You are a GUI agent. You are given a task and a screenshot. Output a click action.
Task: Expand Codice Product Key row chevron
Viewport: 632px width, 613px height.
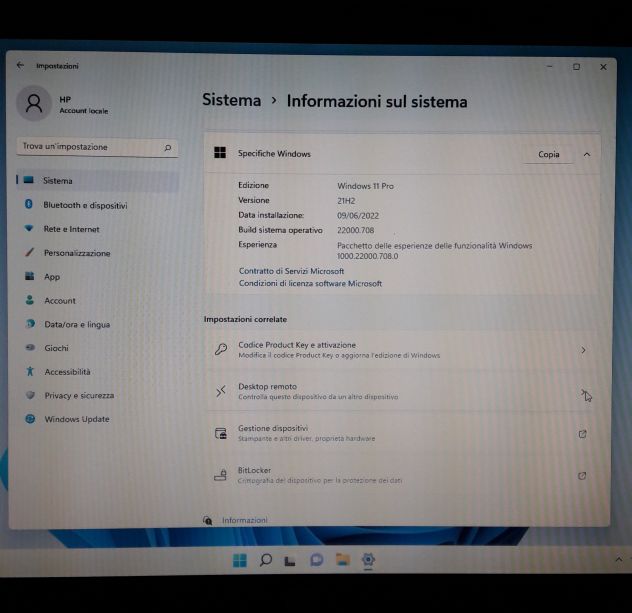(583, 350)
